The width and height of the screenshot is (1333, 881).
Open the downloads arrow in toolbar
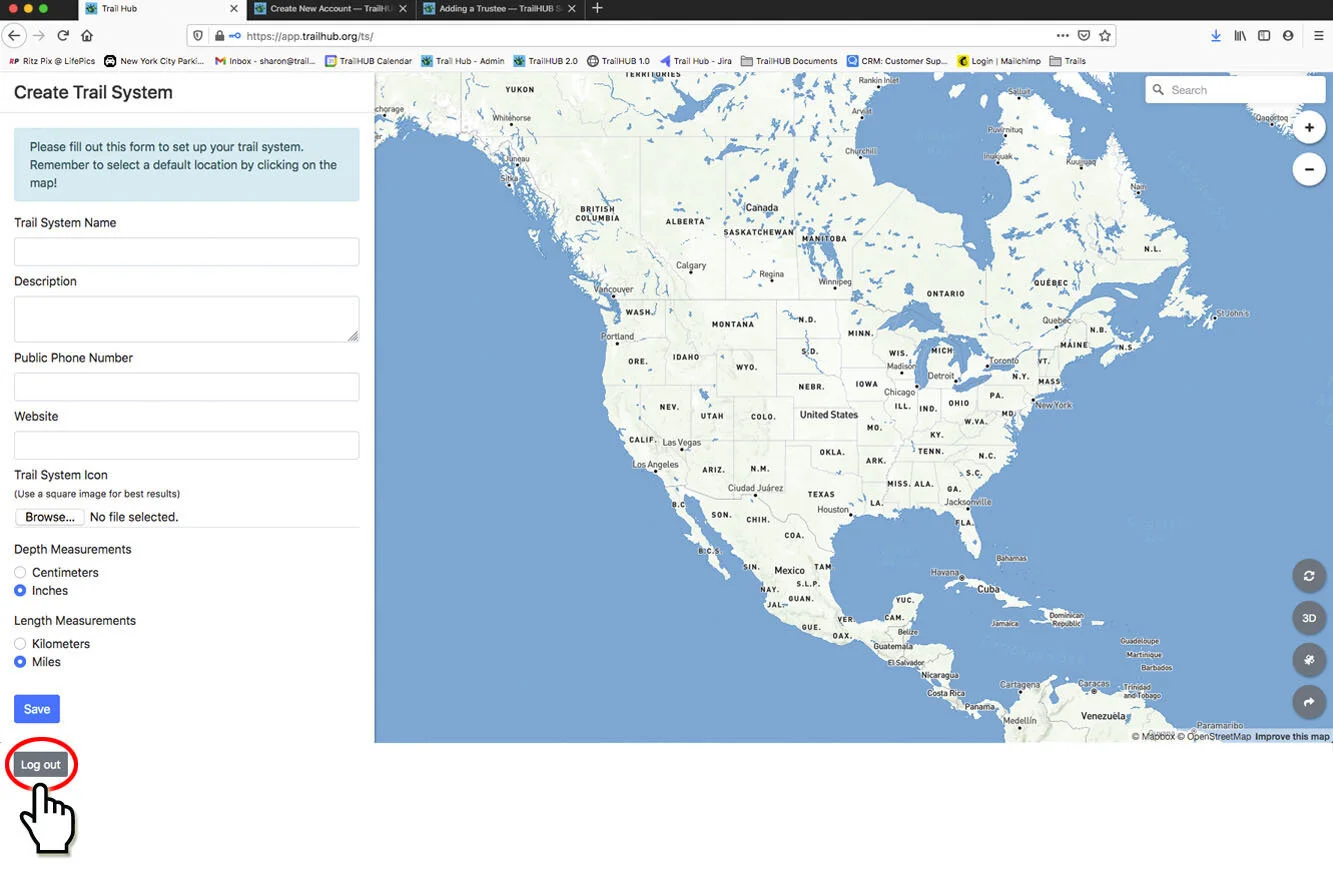[1216, 35]
